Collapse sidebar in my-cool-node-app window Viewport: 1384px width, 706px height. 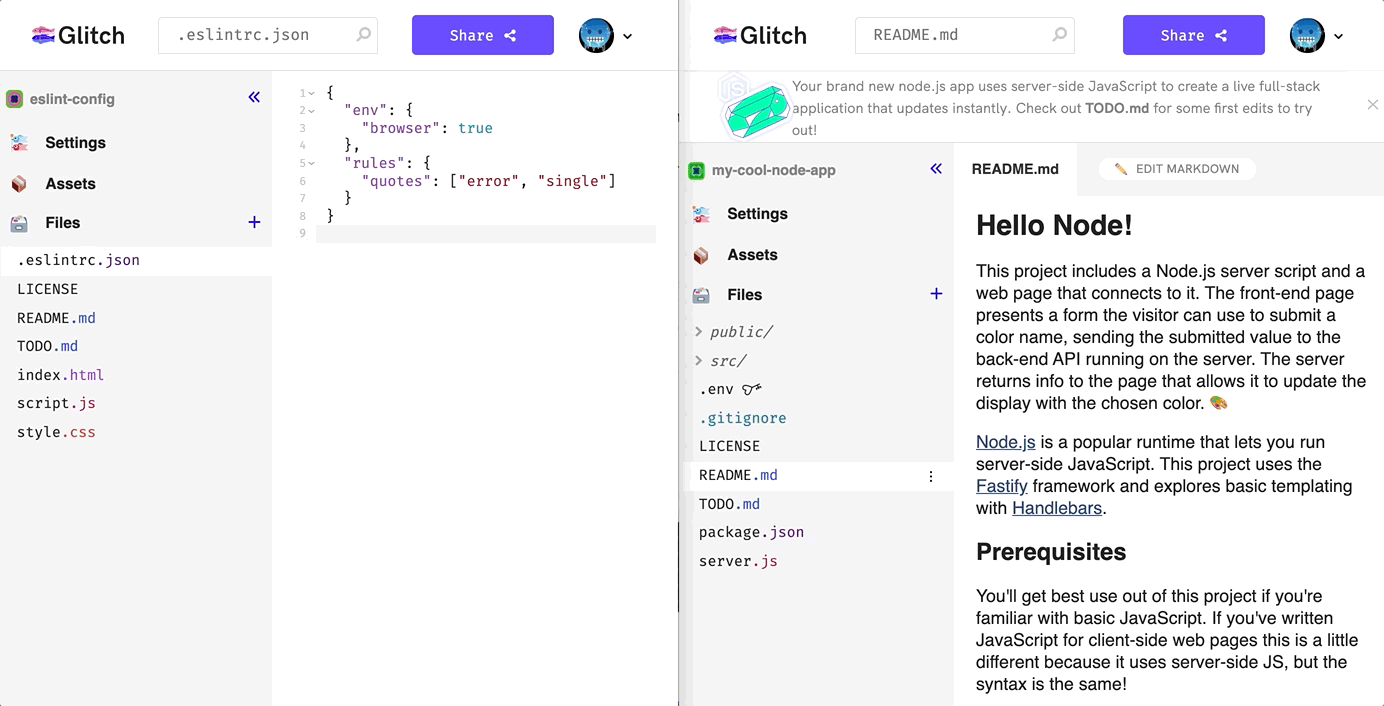pos(936,168)
